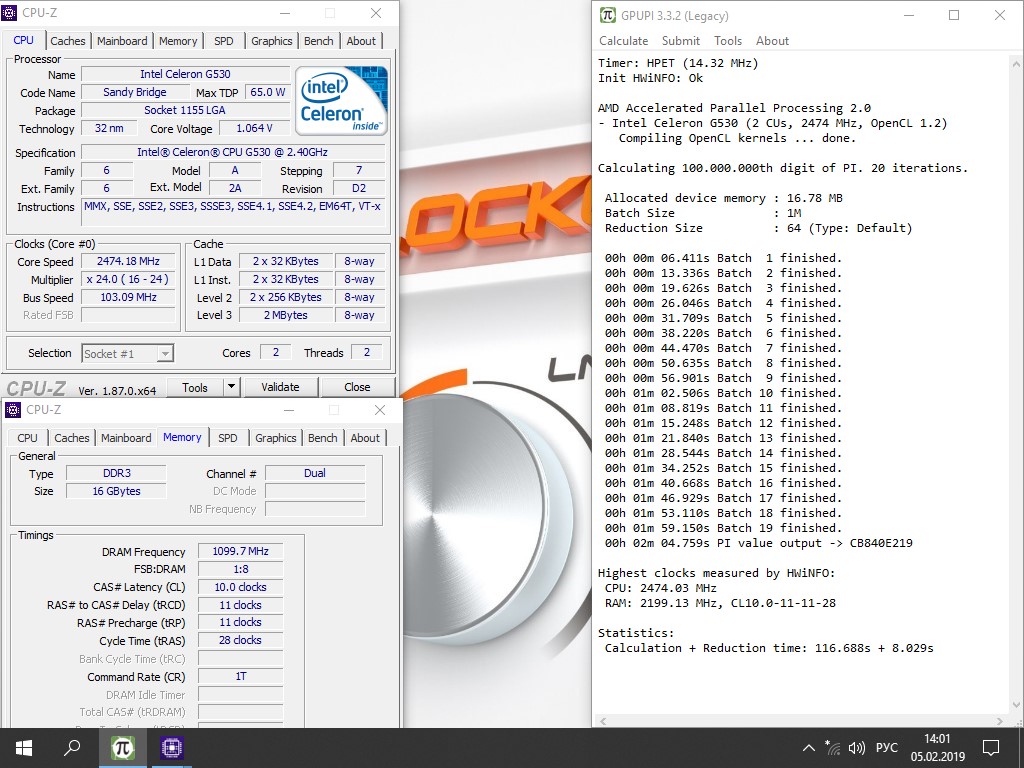
Task: Open the Mainboard tab in the upper CPU-Z window
Action: click(x=122, y=41)
